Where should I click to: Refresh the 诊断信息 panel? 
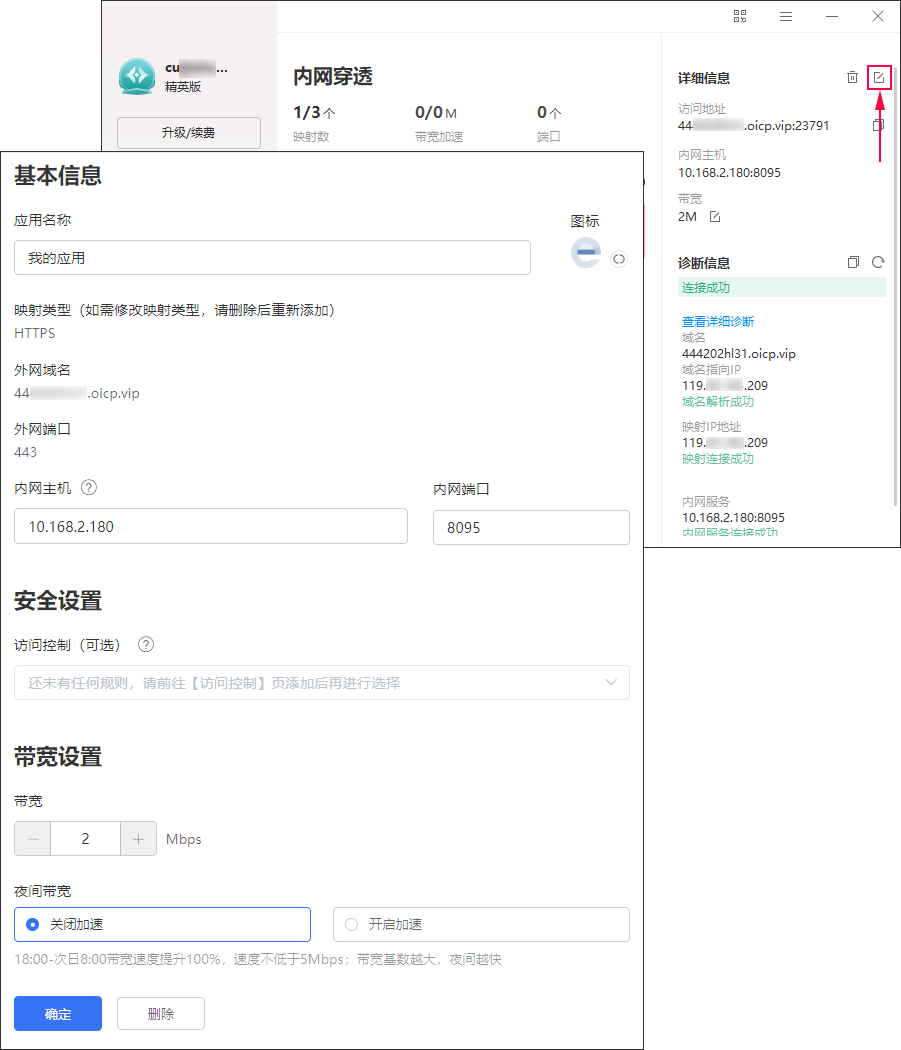point(878,262)
